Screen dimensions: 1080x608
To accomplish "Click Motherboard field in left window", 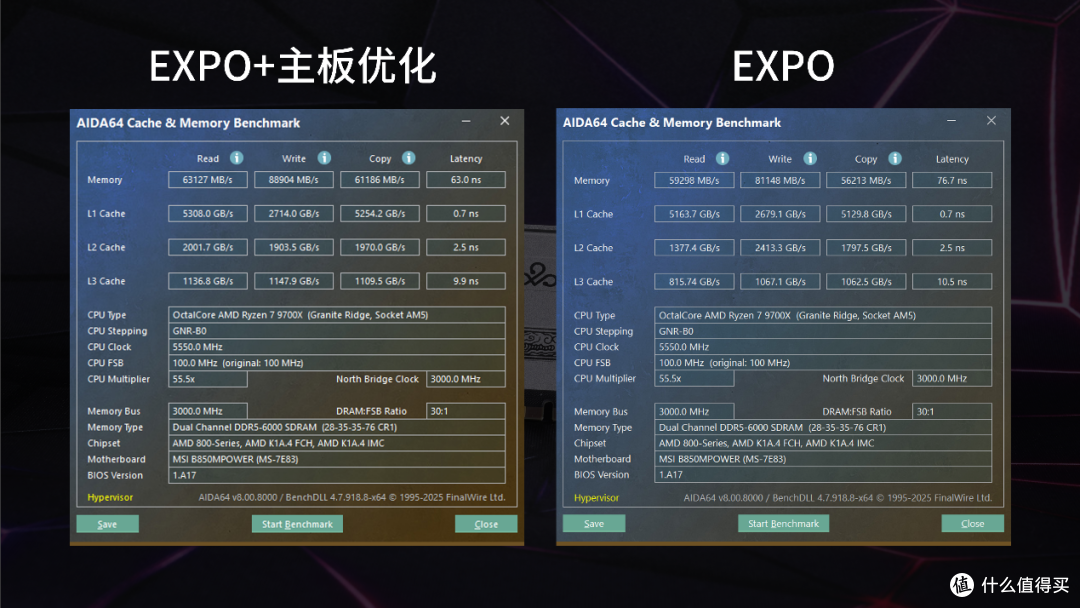I will pyautogui.click(x=337, y=459).
